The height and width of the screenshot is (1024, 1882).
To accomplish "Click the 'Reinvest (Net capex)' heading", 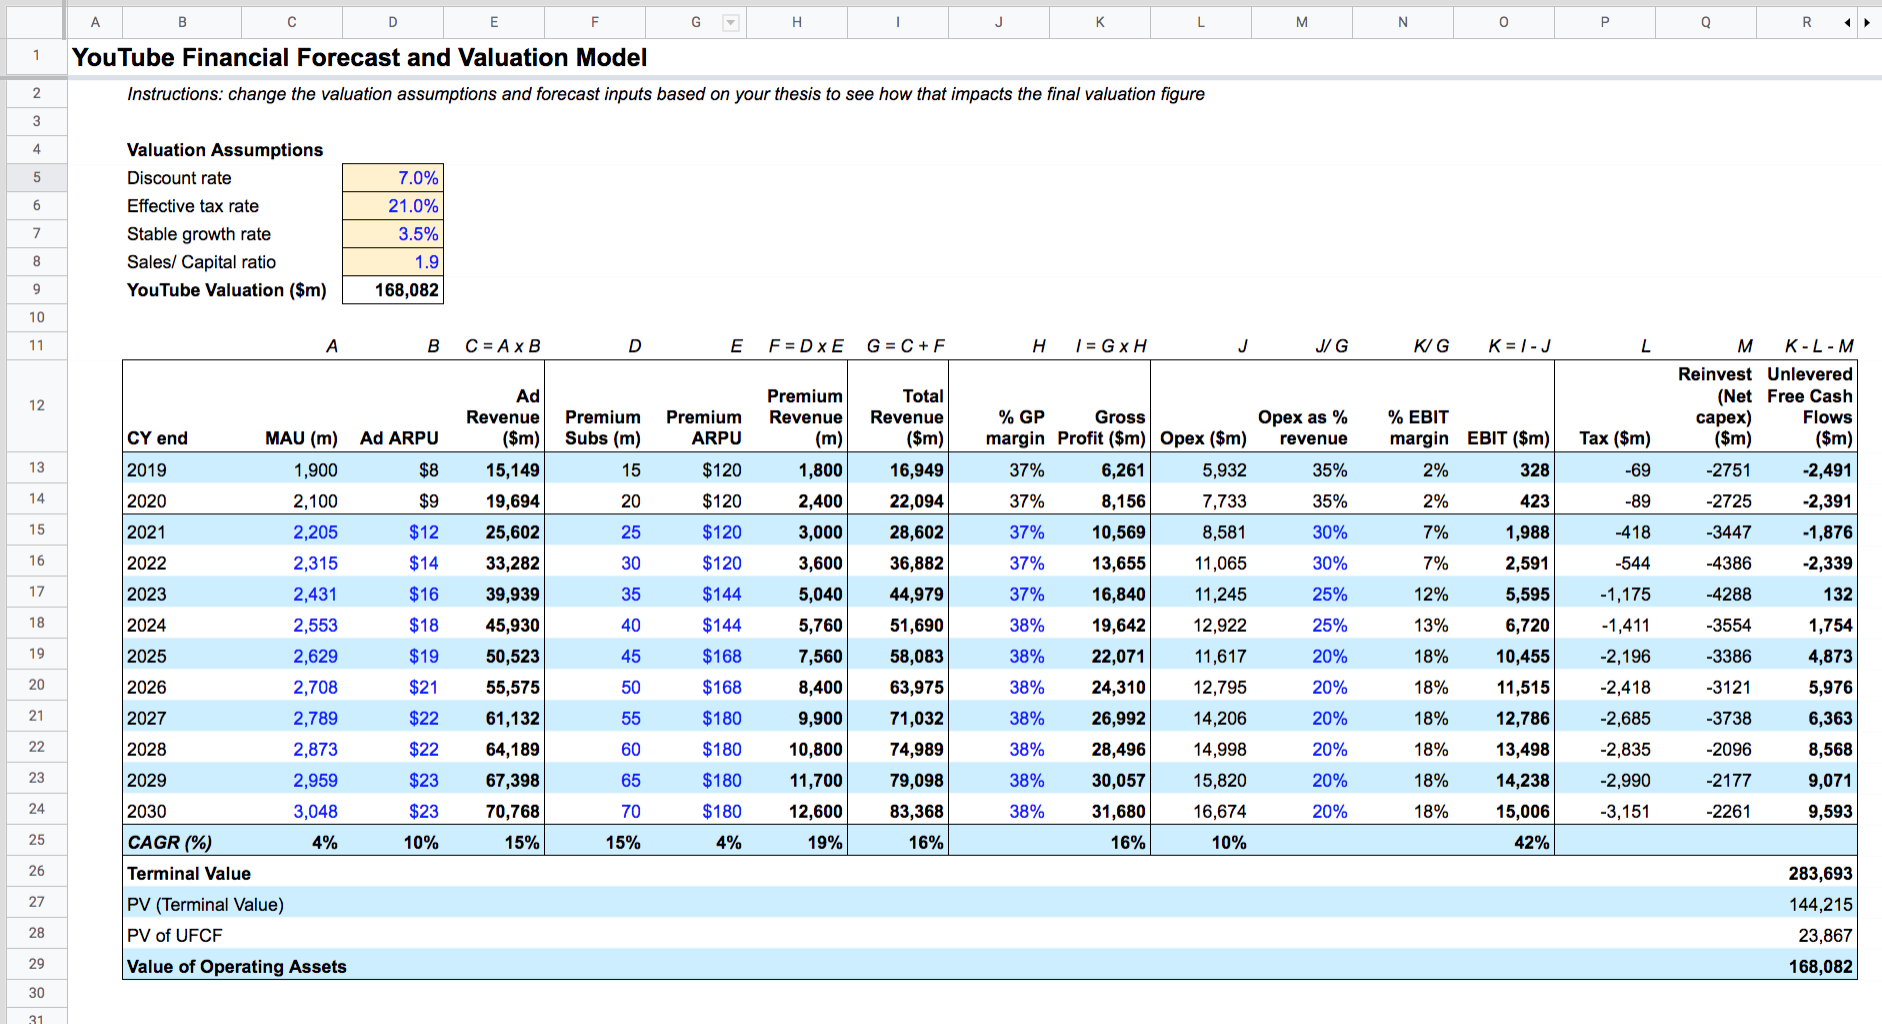I will pos(1714,406).
